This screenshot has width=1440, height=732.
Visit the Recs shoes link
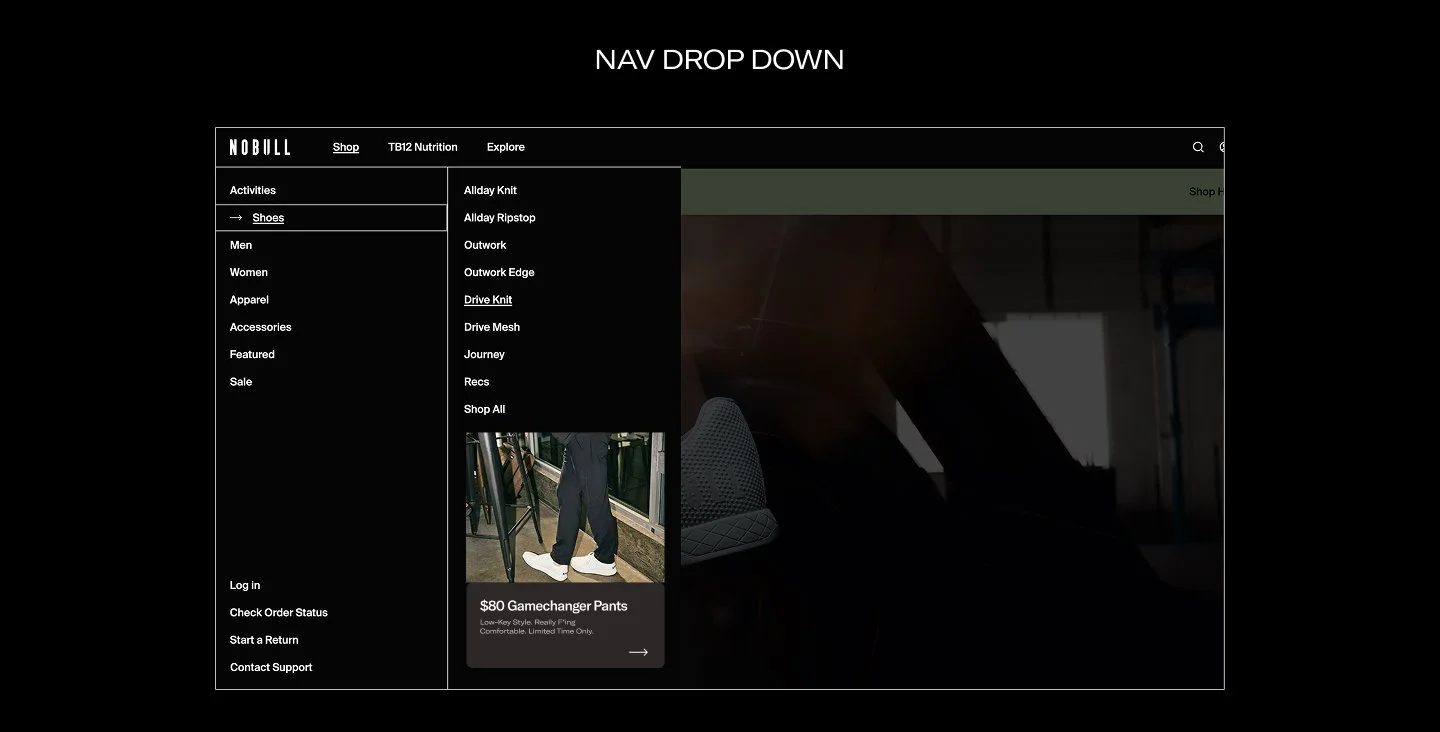[x=477, y=382]
